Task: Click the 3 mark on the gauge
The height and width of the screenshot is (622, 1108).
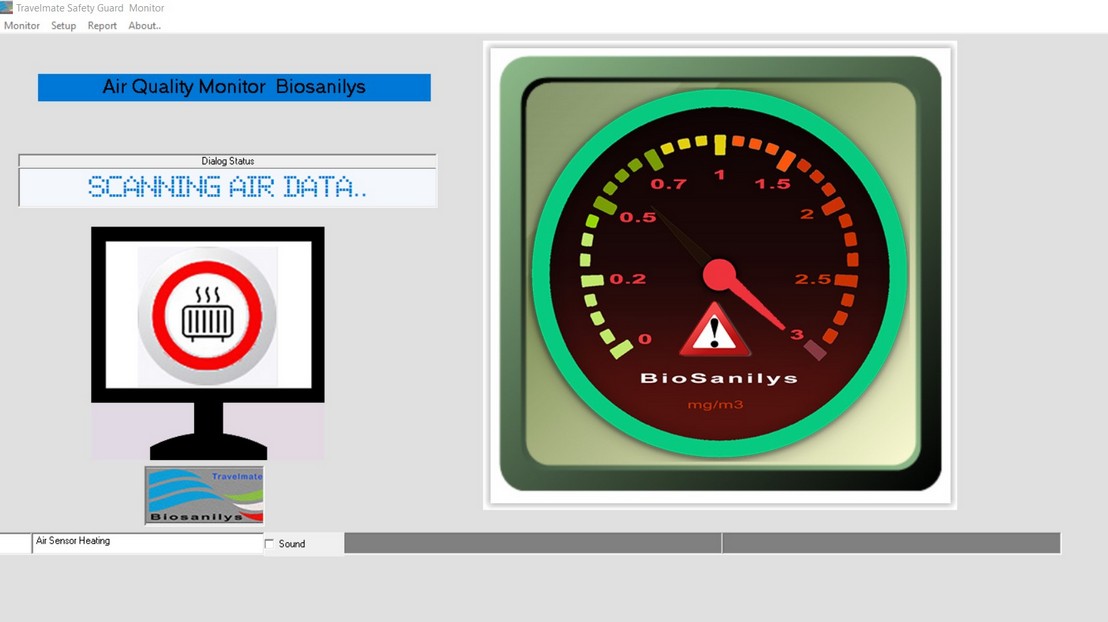Action: tap(797, 335)
